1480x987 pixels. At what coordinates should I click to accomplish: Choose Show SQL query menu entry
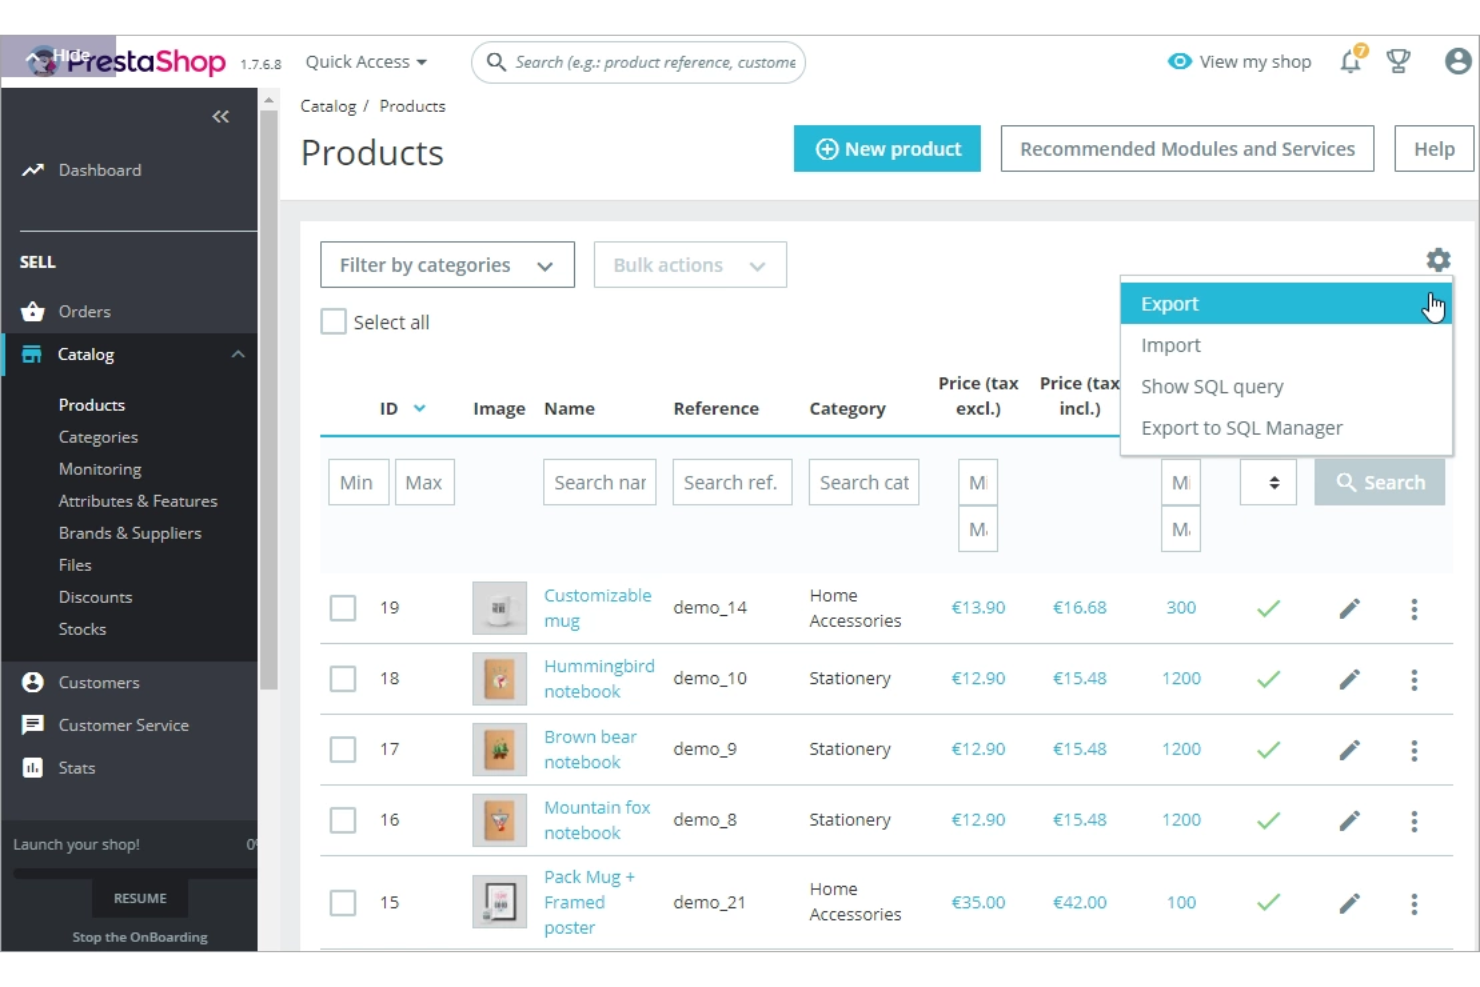tap(1212, 386)
